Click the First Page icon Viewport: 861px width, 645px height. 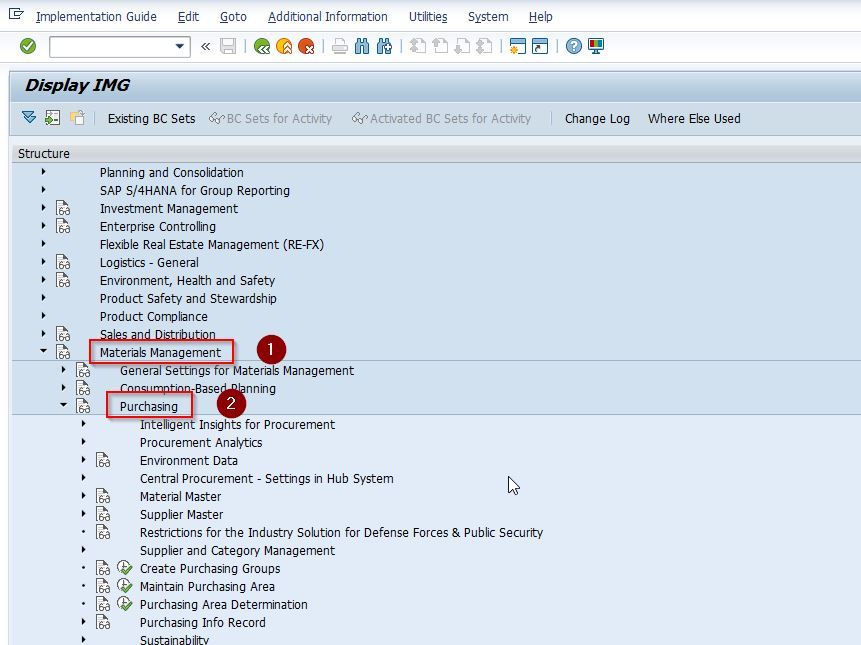point(418,46)
